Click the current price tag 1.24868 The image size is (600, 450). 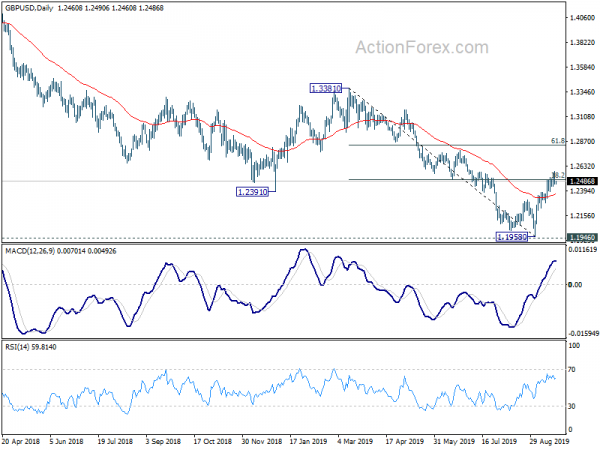point(582,181)
